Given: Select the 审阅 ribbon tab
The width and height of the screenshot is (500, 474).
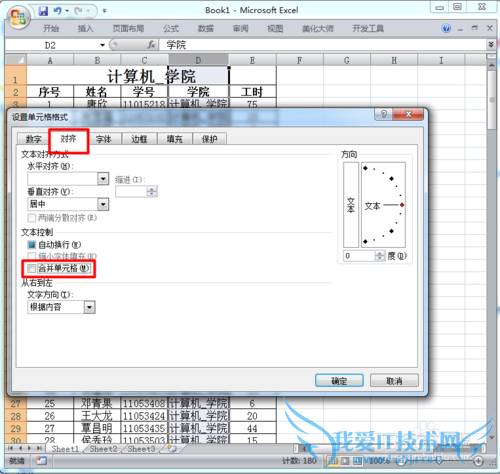Looking at the screenshot, I should point(241,29).
